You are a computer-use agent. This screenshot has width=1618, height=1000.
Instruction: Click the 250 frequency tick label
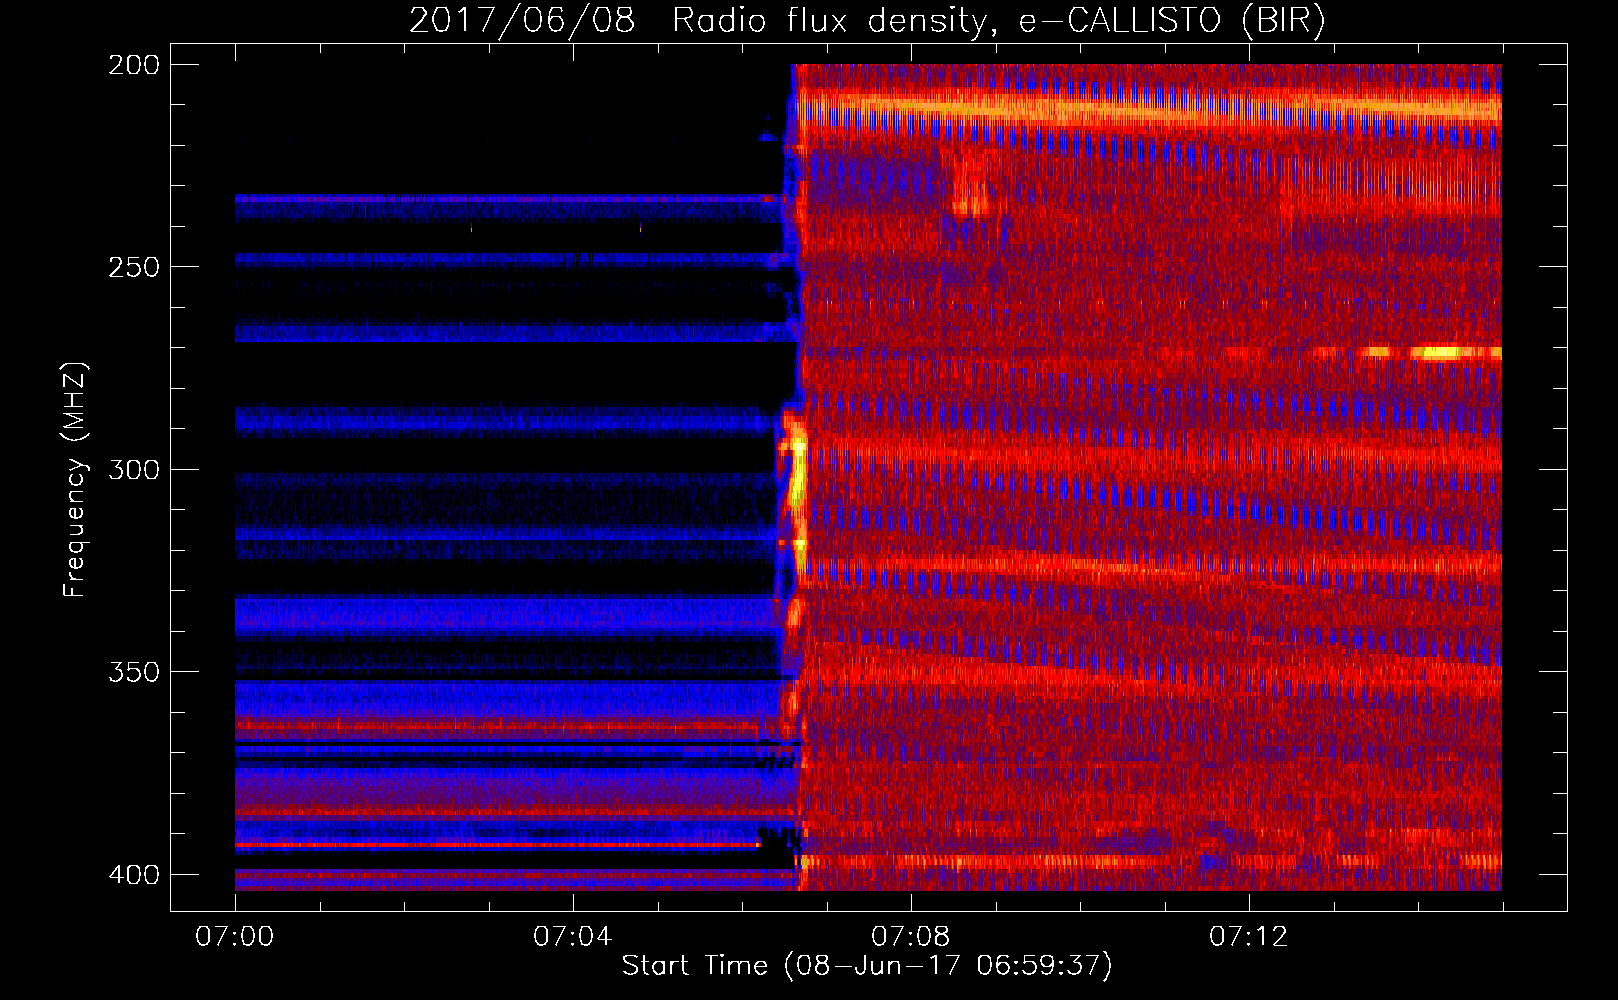point(133,267)
